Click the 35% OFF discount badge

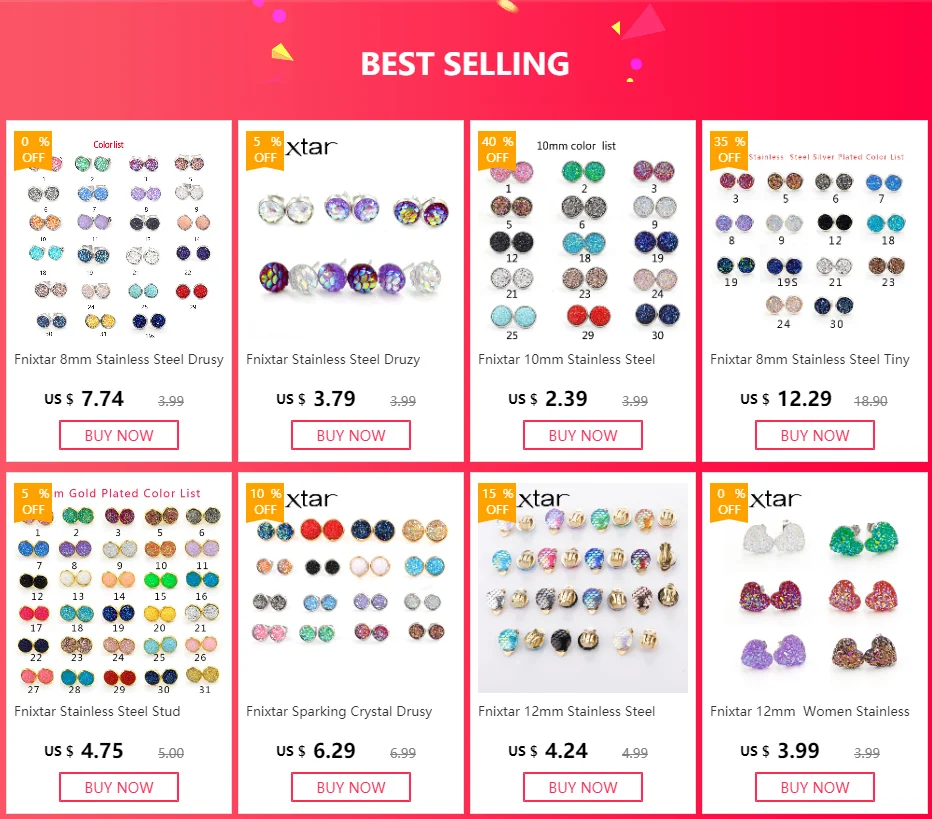729,150
